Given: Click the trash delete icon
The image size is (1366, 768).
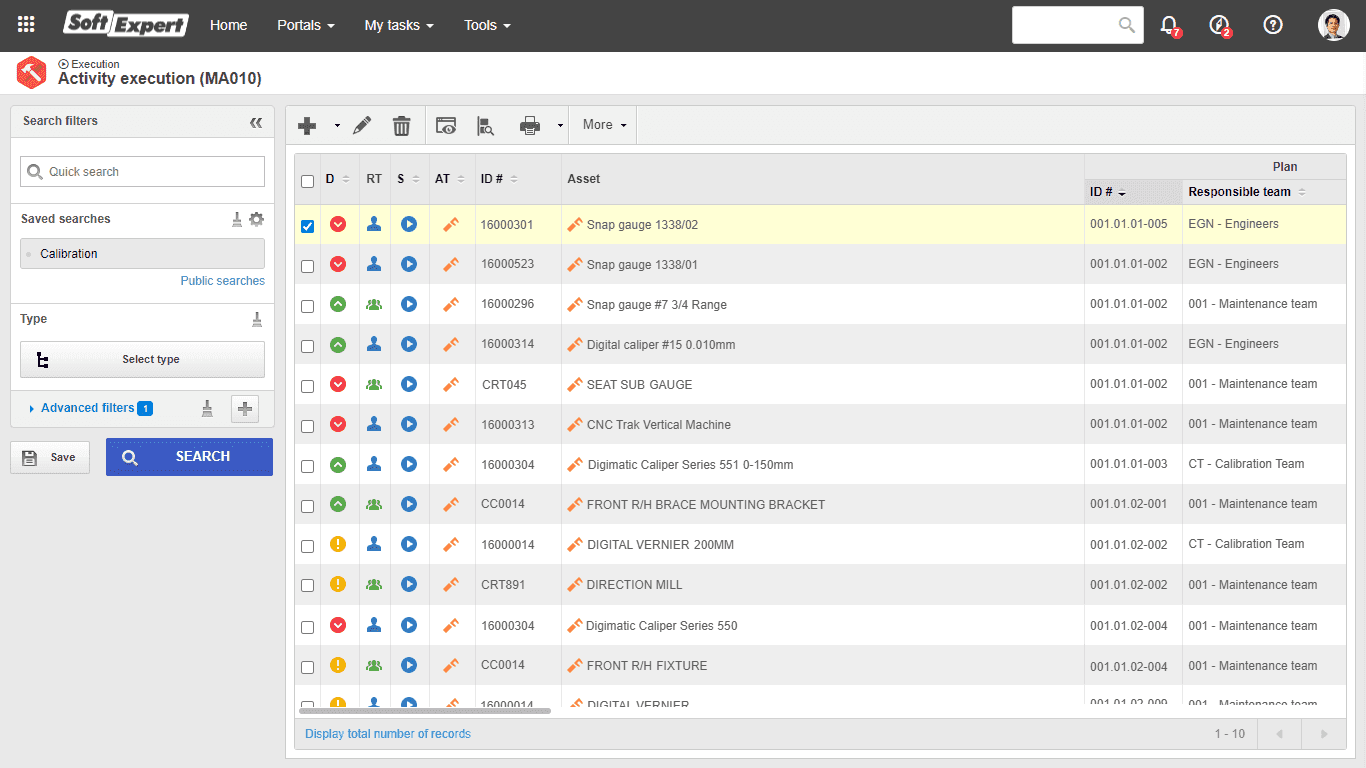Looking at the screenshot, I should tap(401, 125).
